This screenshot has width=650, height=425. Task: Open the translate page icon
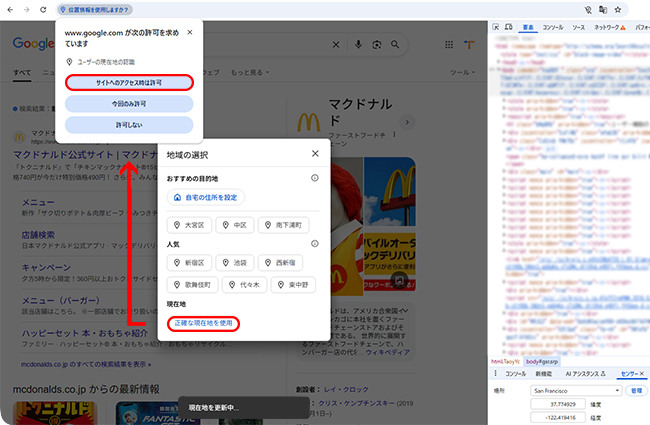coord(603,10)
